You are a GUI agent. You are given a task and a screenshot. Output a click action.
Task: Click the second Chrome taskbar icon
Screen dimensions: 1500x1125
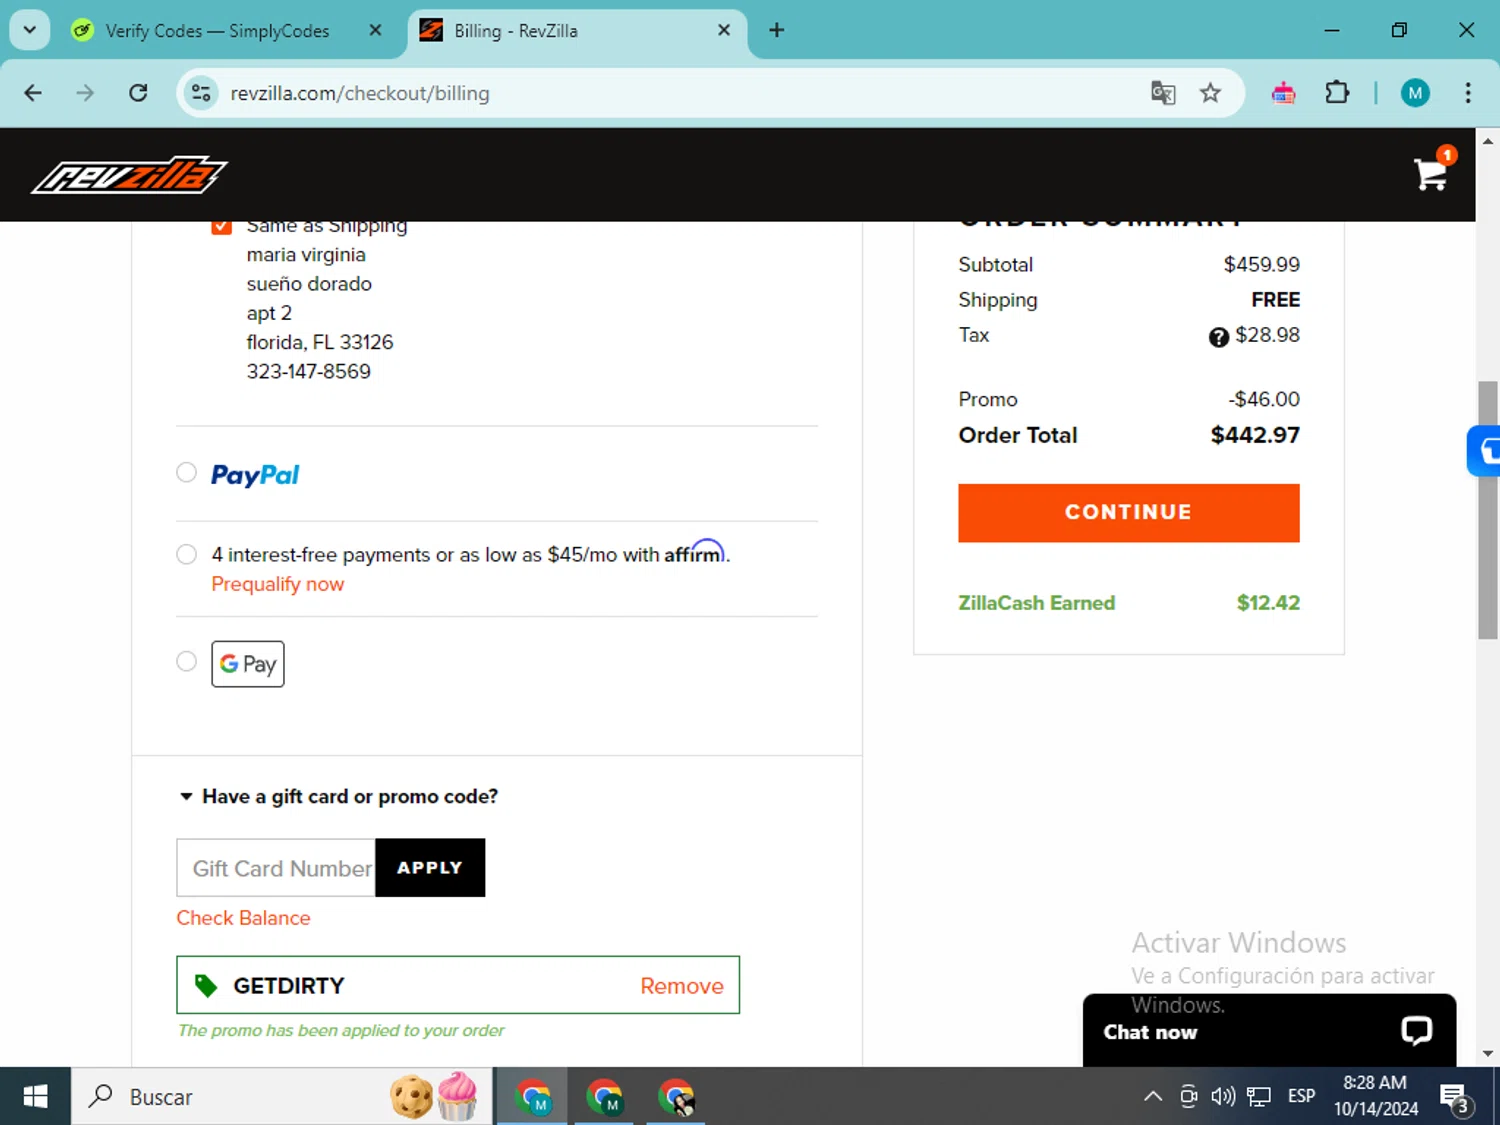604,1097
